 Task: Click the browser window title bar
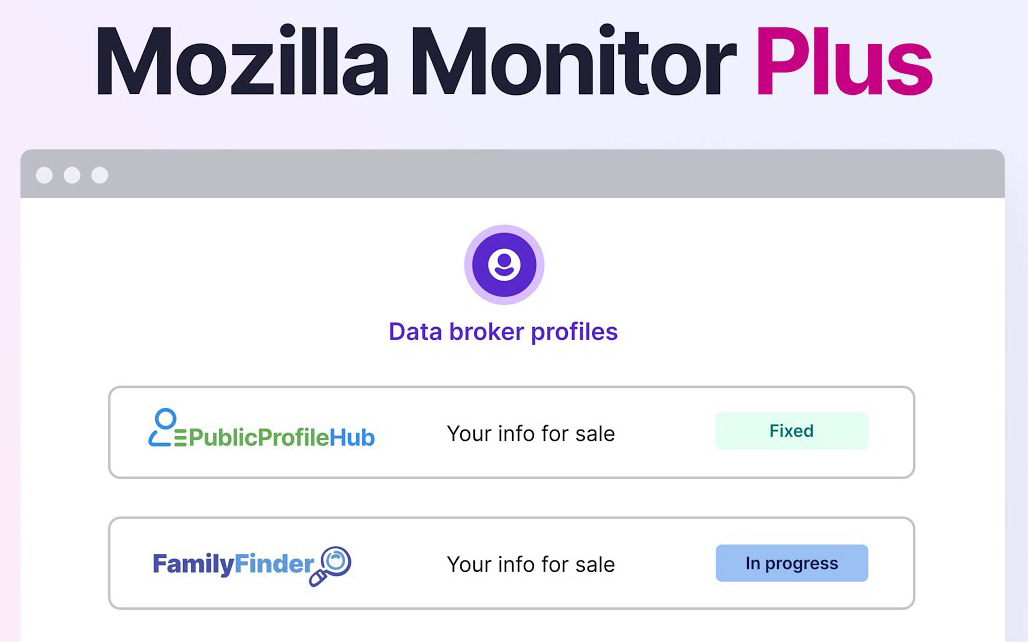(512, 173)
